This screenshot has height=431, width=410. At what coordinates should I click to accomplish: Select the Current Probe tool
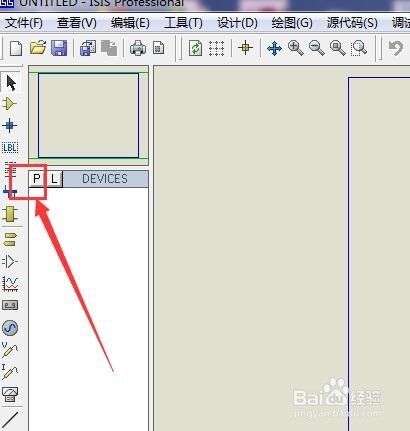point(10,372)
